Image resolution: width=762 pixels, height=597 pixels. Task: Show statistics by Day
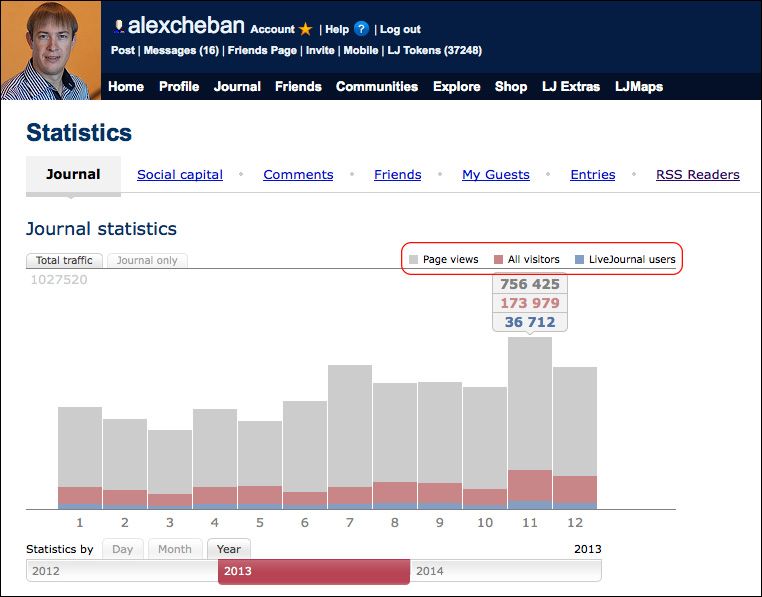click(x=122, y=549)
